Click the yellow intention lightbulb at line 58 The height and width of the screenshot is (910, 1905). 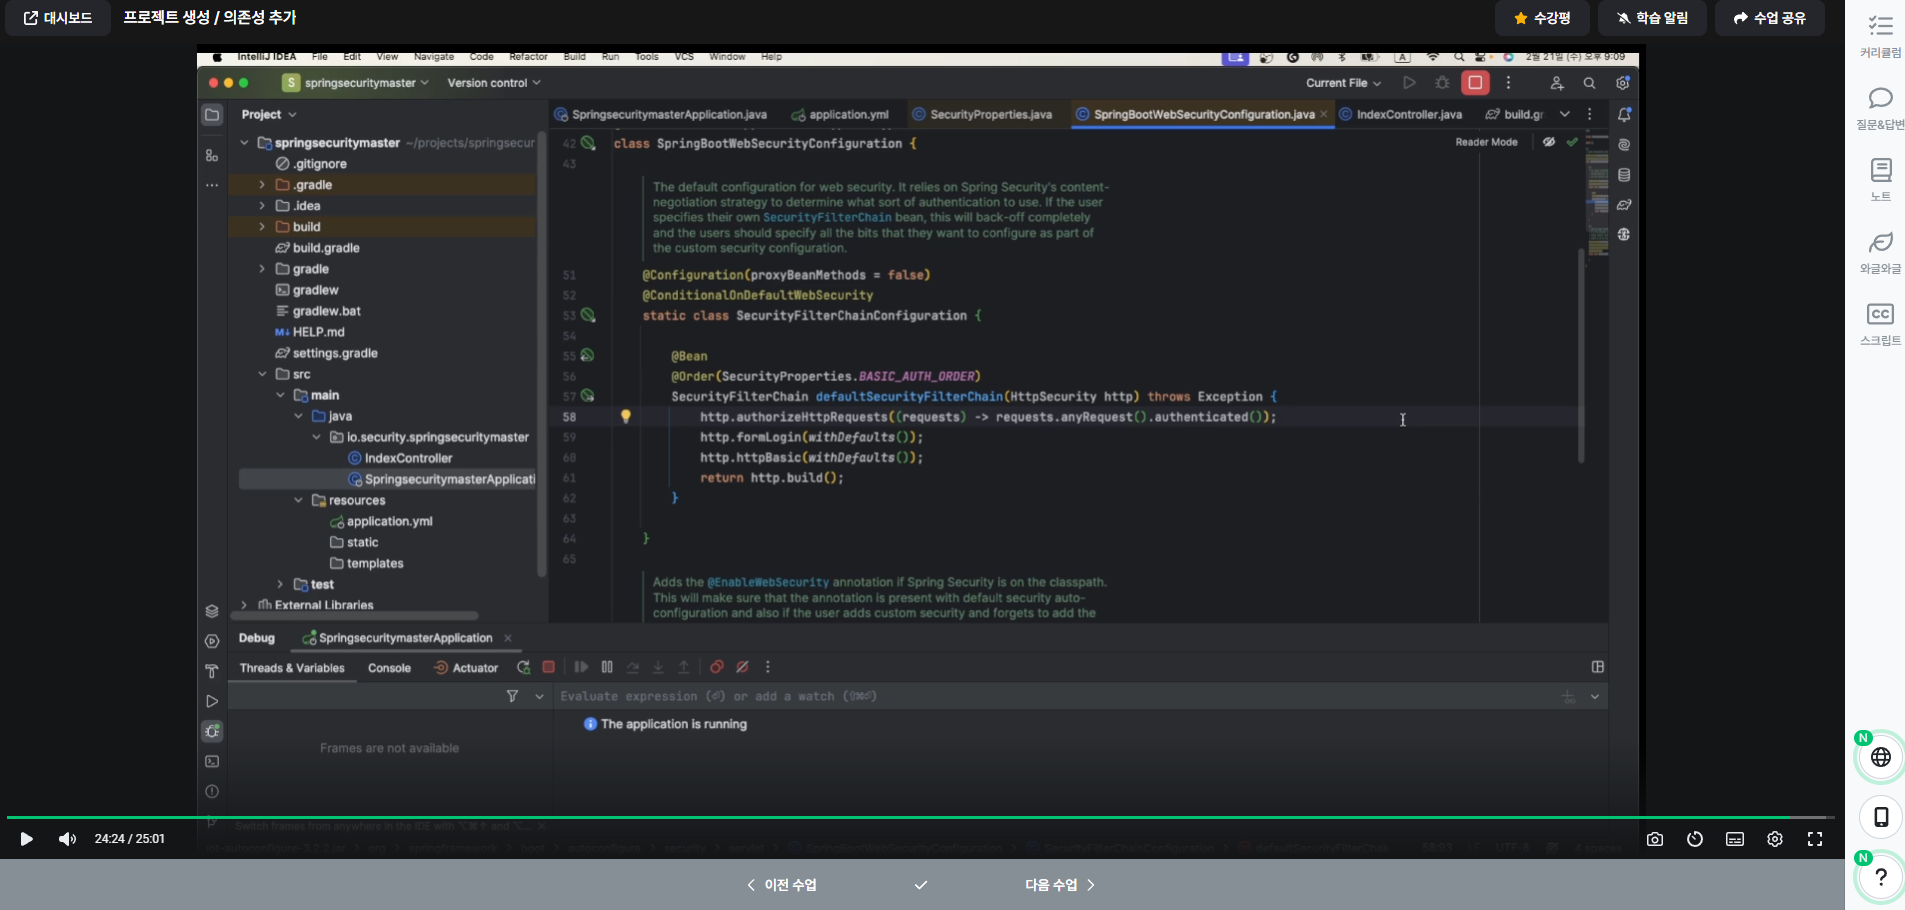(x=626, y=416)
